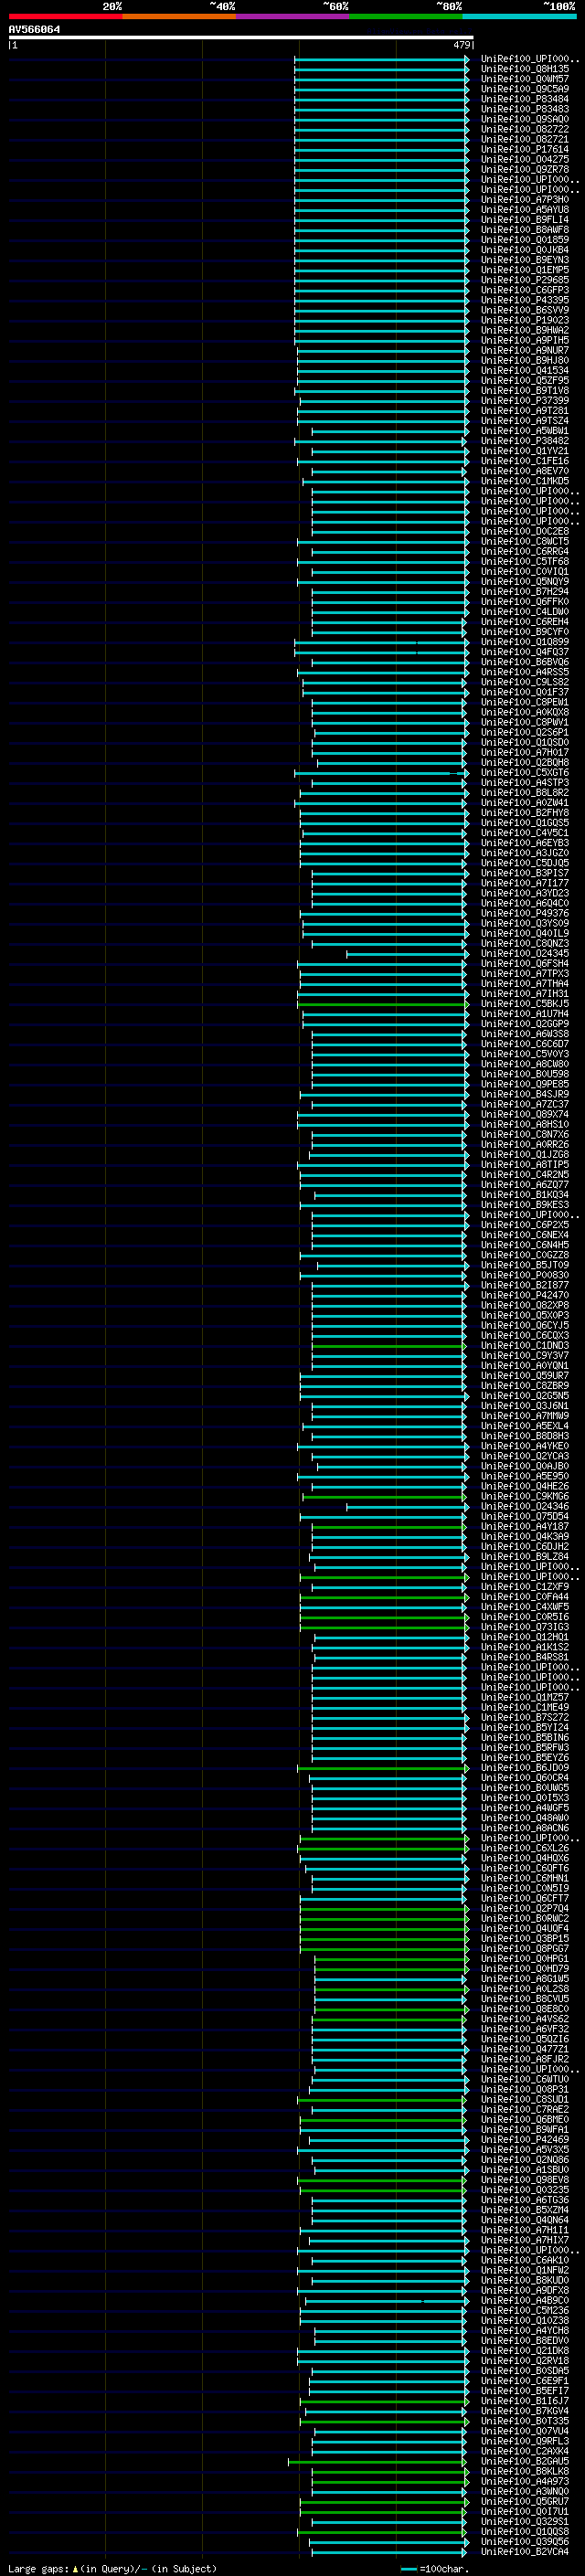Click hit label UniRef100_C8N7X6
This screenshot has height=2576, width=585.
pyautogui.click(x=525, y=1135)
